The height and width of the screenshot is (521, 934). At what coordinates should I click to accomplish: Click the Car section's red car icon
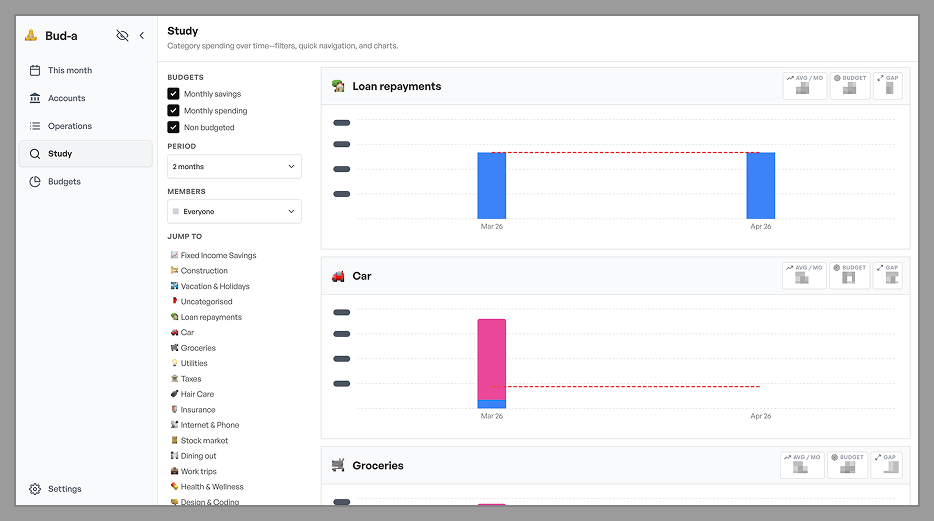pos(338,276)
